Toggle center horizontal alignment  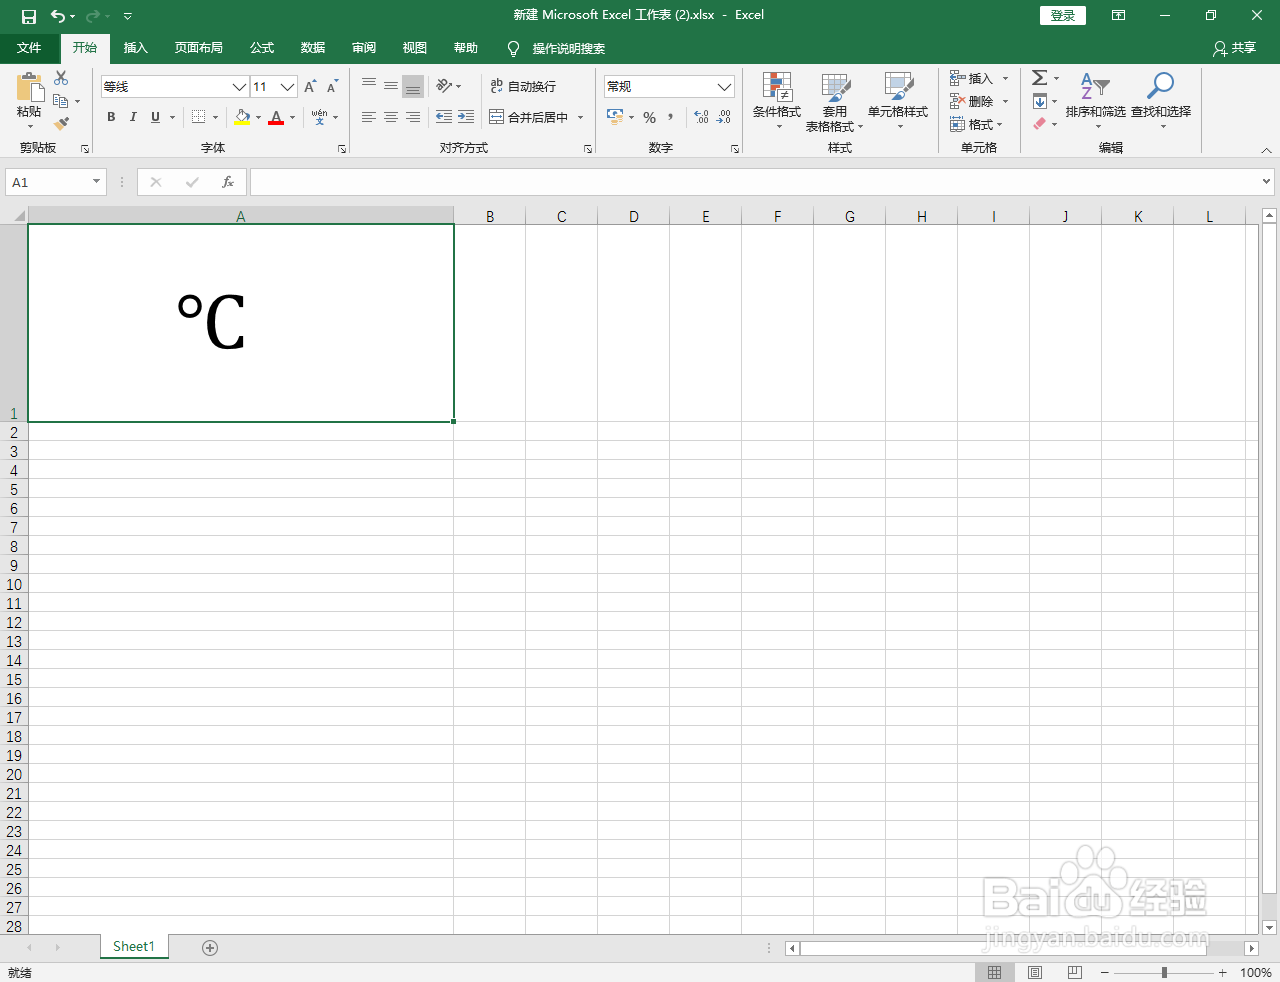tap(391, 117)
